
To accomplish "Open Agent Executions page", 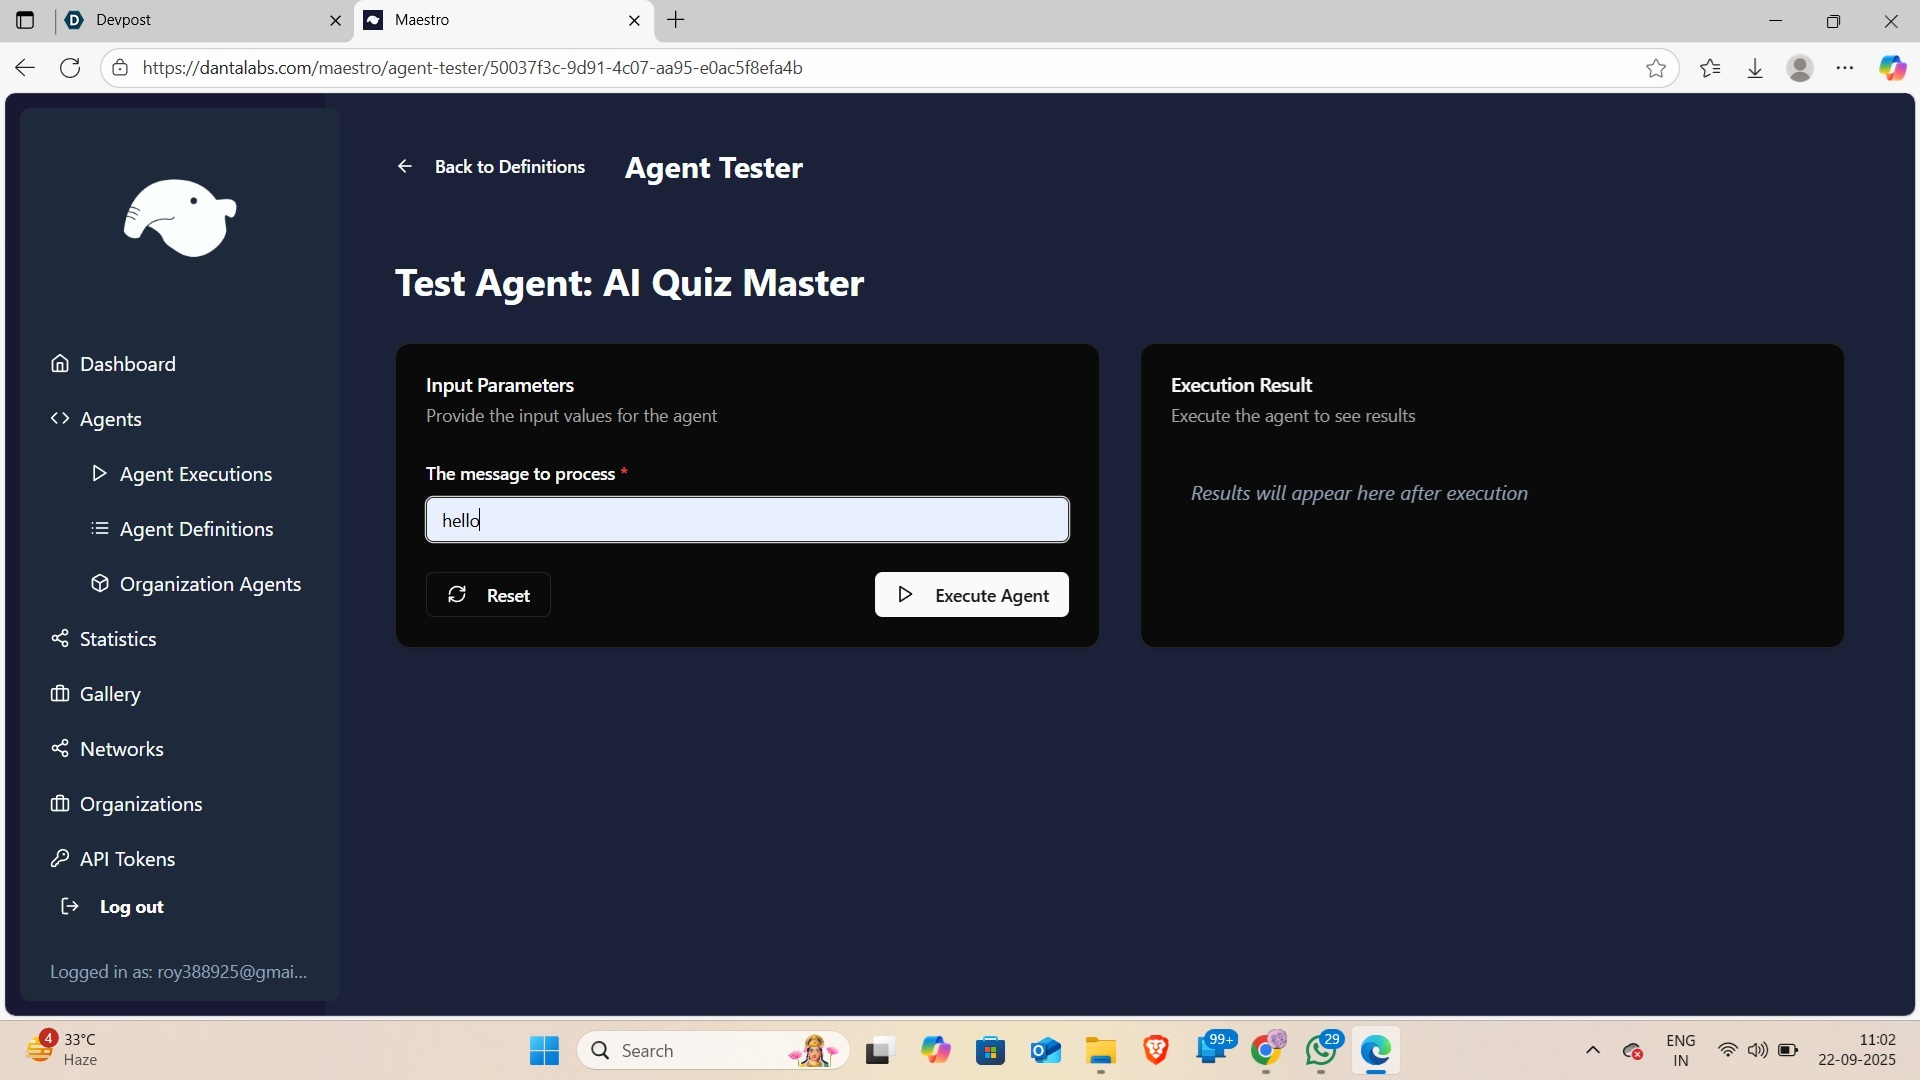I will tap(195, 474).
